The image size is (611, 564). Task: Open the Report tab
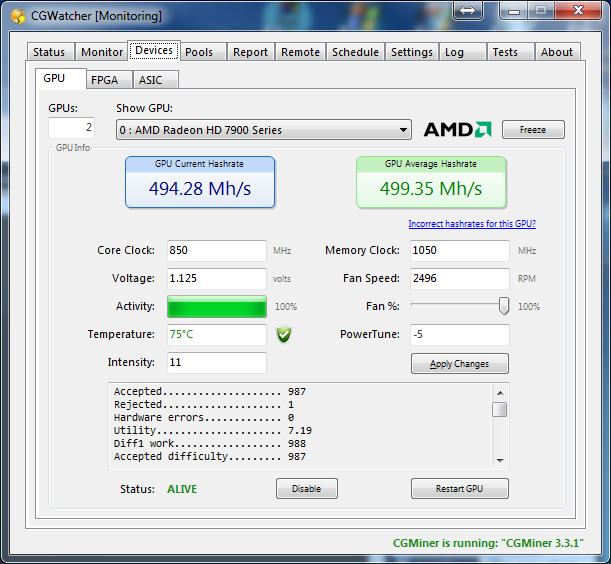[251, 52]
